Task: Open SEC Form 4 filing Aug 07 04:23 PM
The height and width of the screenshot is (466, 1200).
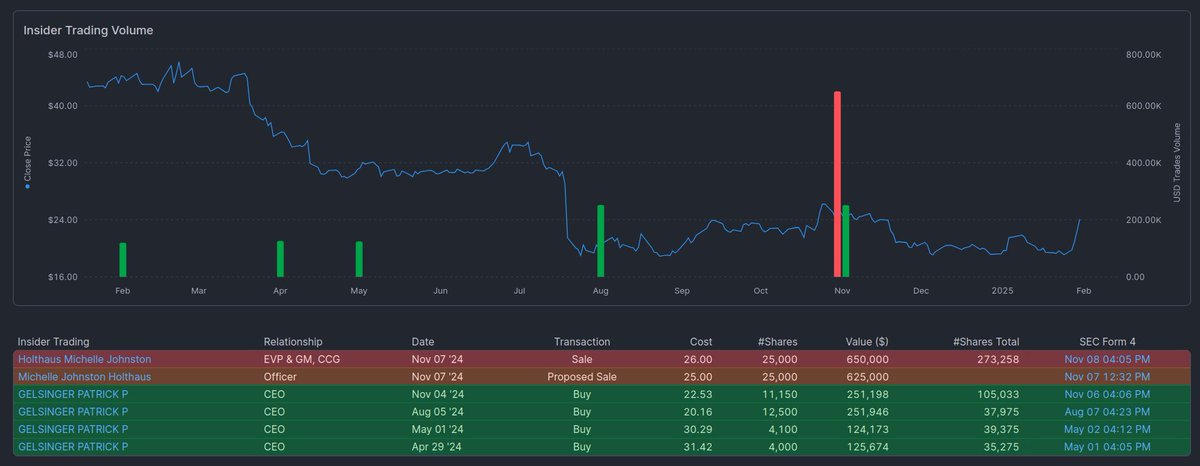Action: [1107, 412]
